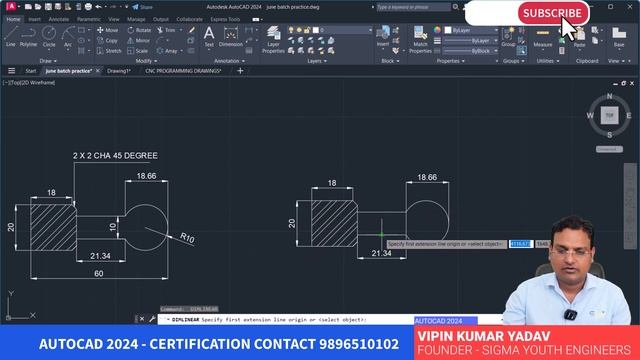Click the Ellipse tool icon
Image resolution: width=640 pixels, height=360 pixels.
(81, 40)
